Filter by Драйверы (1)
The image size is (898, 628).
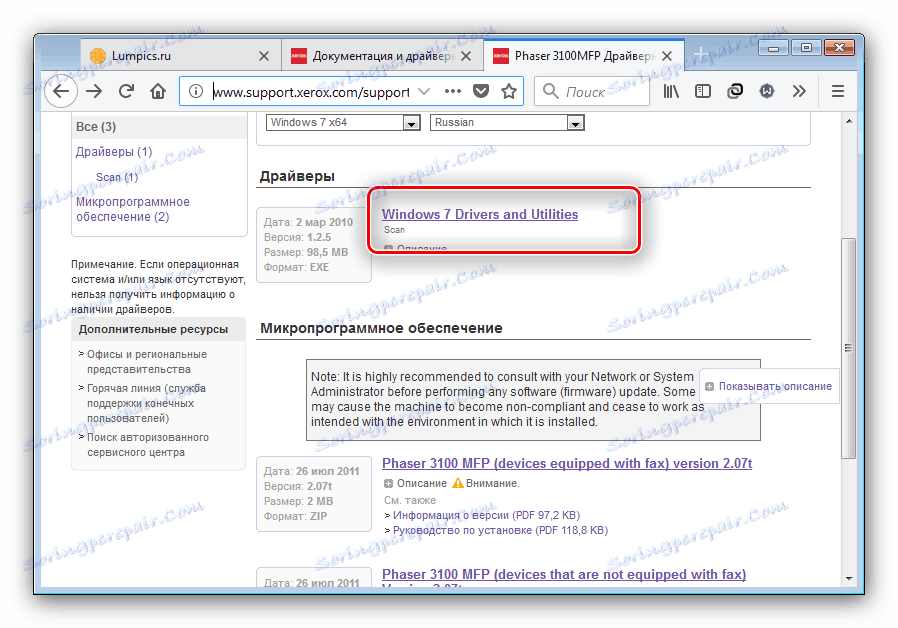(x=114, y=152)
